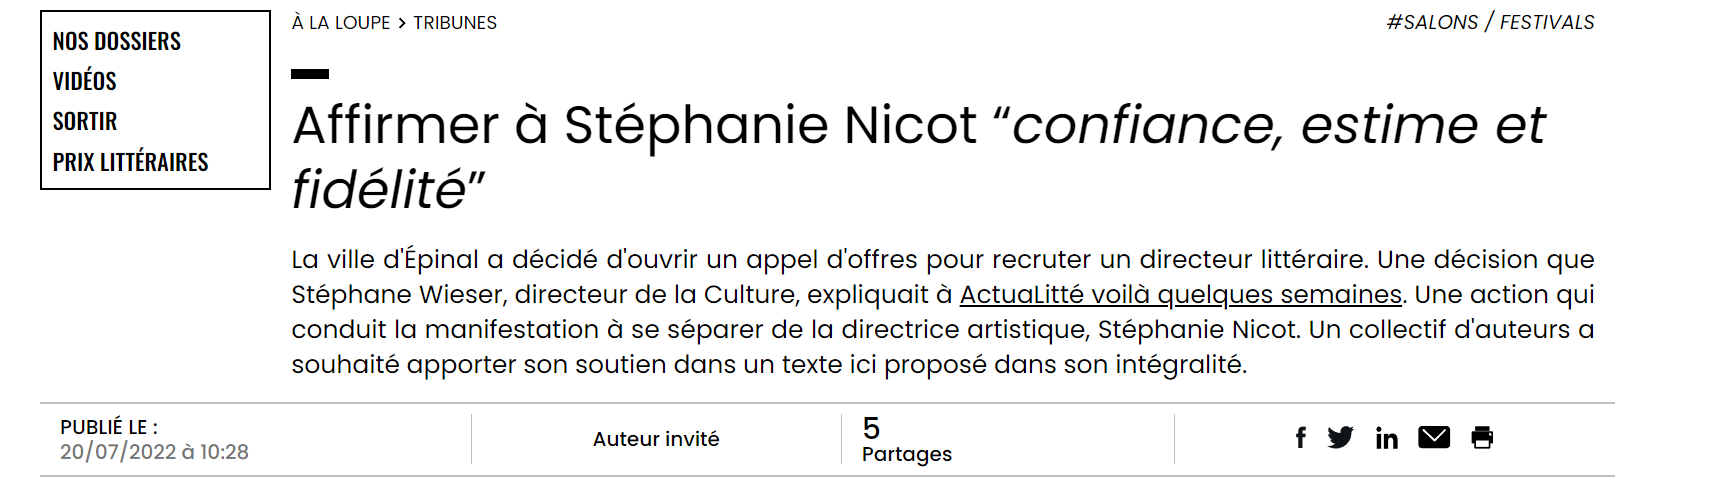Viewport: 1725px width, 490px height.
Task: View the Auteur invité author page
Action: [x=656, y=439]
